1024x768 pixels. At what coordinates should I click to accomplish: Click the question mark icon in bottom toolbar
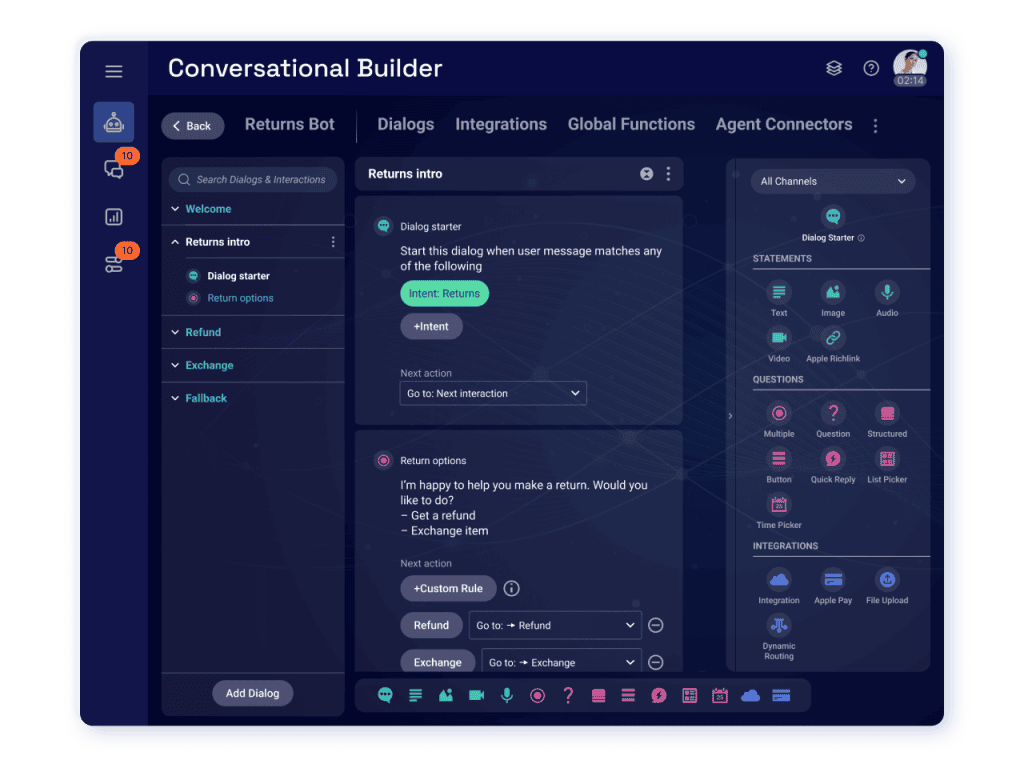[x=568, y=696]
